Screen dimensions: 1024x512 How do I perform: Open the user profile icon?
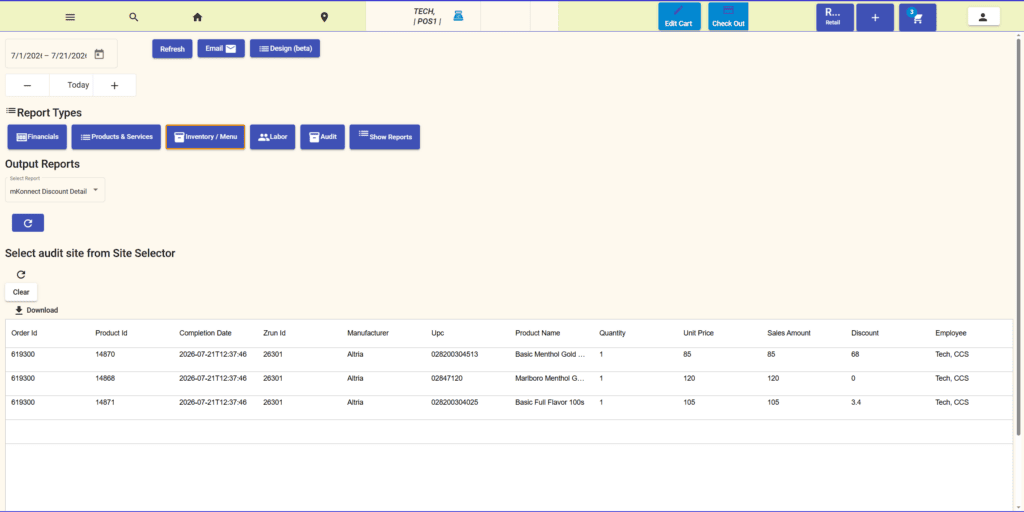984,17
